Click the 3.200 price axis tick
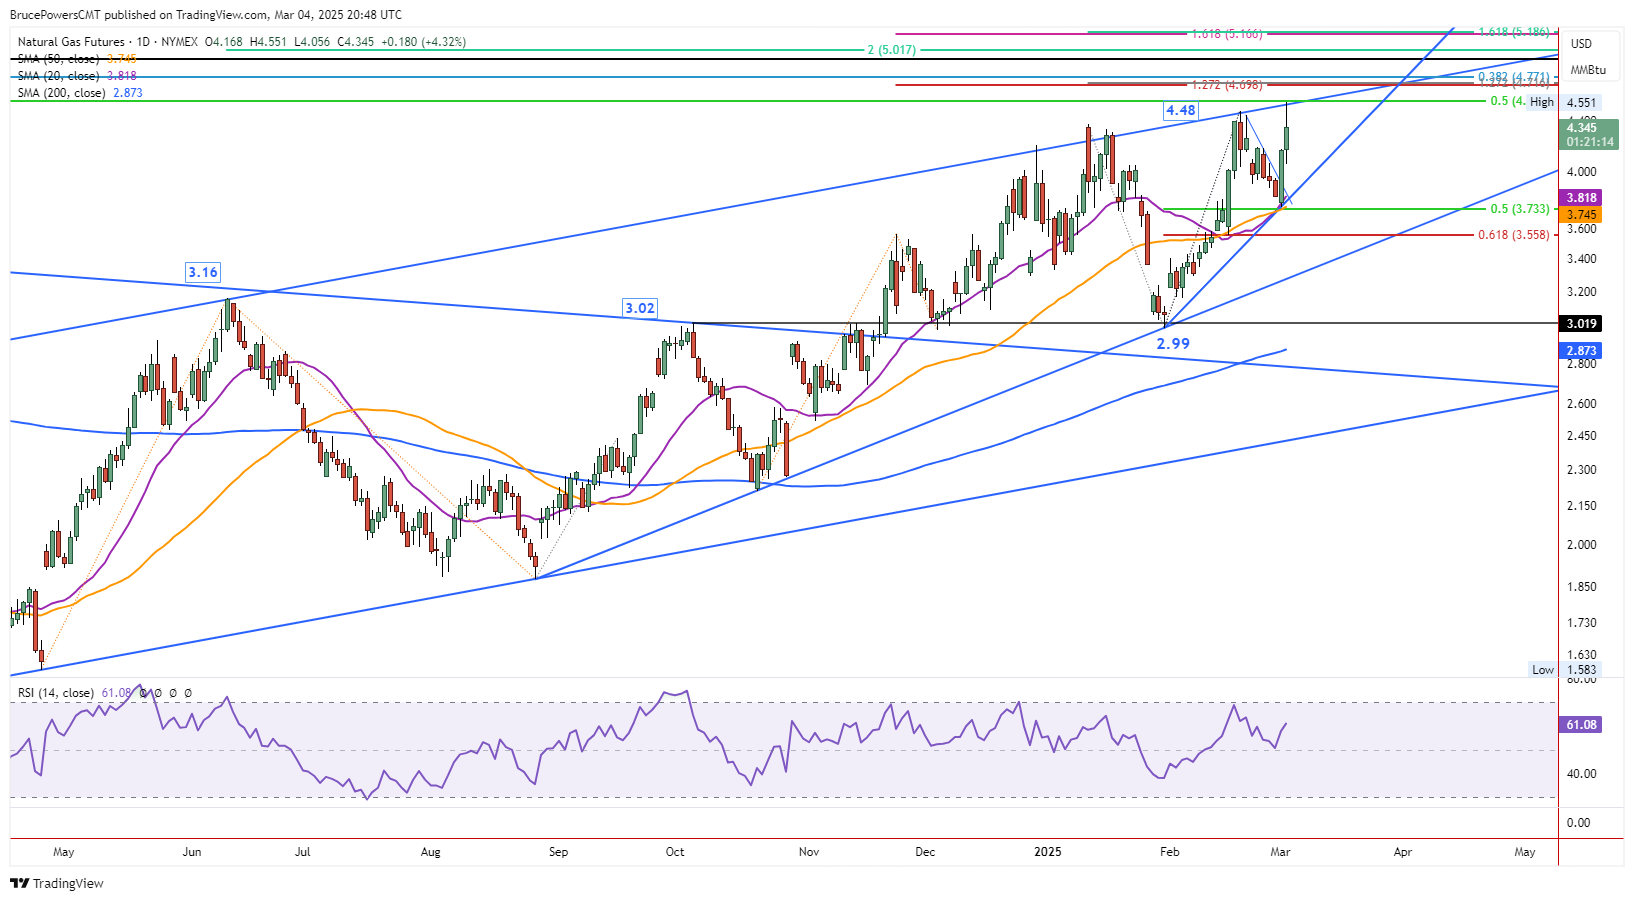The image size is (1634, 901). (1582, 292)
